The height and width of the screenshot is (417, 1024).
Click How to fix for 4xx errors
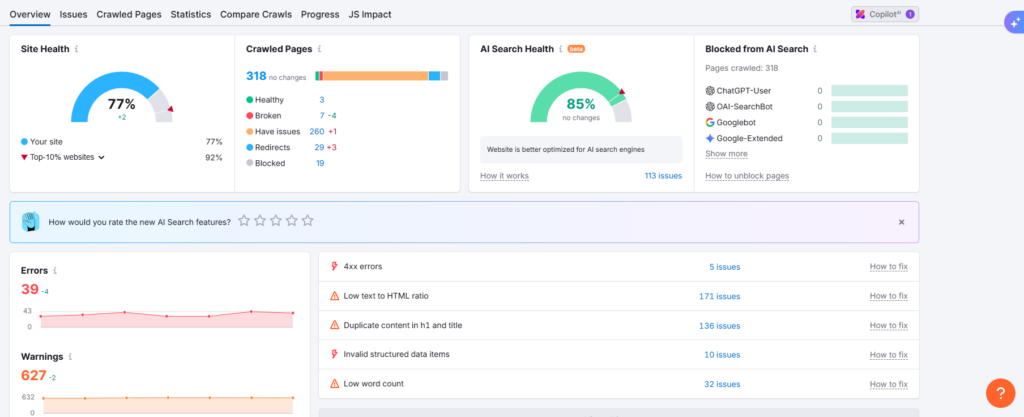[x=888, y=267]
